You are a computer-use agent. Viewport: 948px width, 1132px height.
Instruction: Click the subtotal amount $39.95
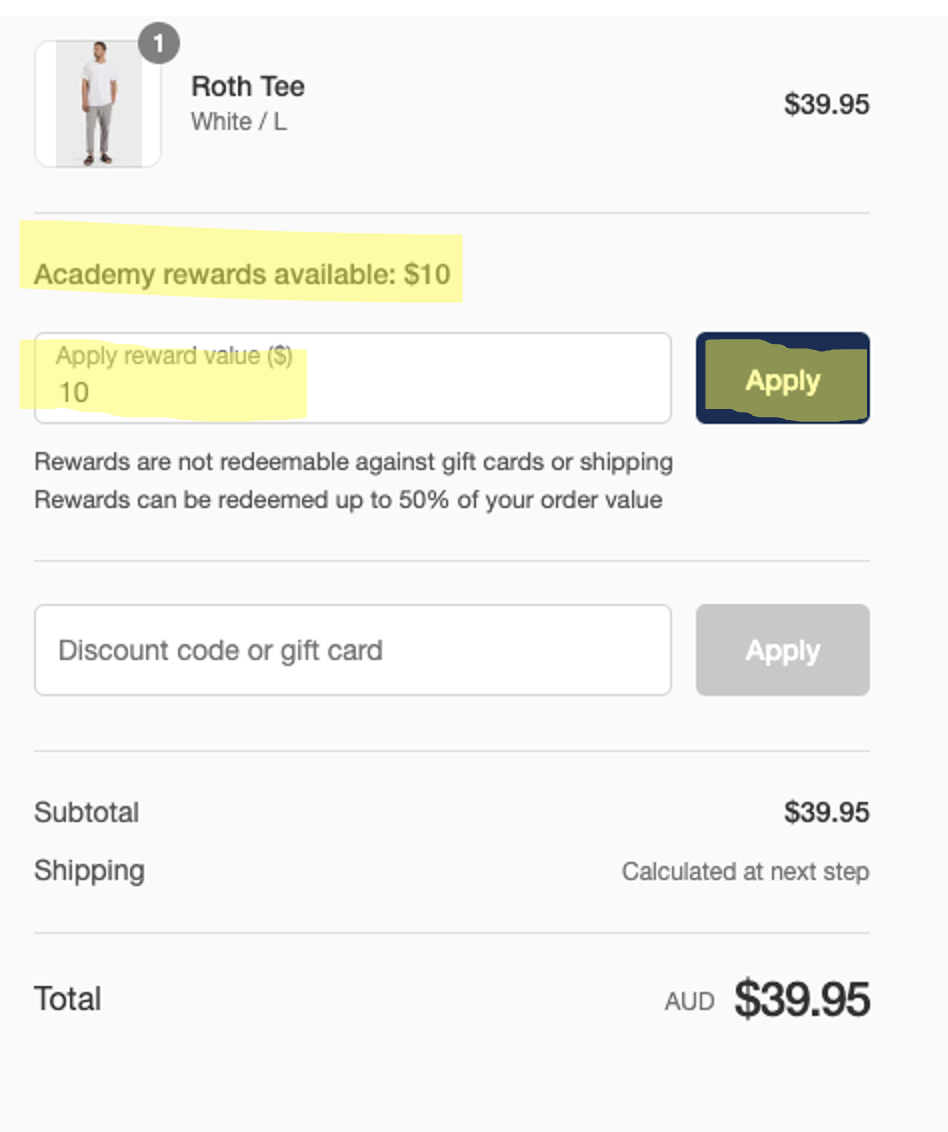click(x=827, y=812)
